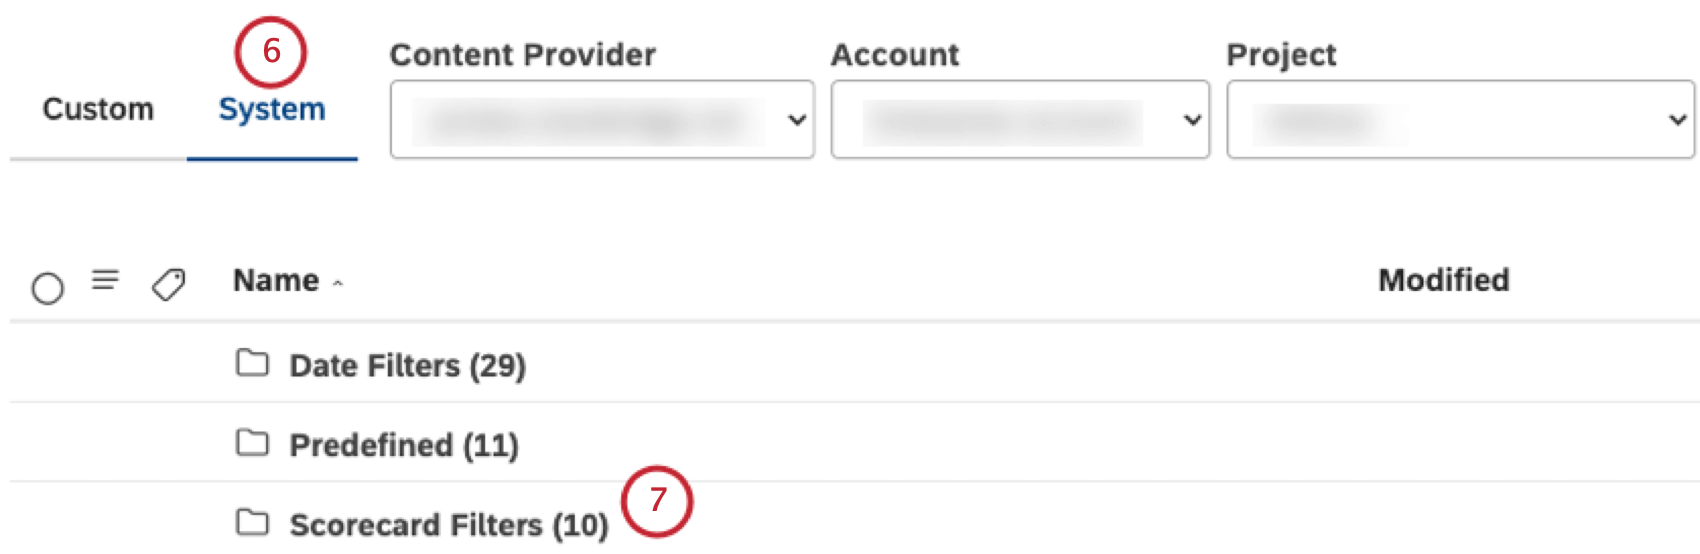
Task: Sort by the Modified column header
Action: (x=1444, y=280)
